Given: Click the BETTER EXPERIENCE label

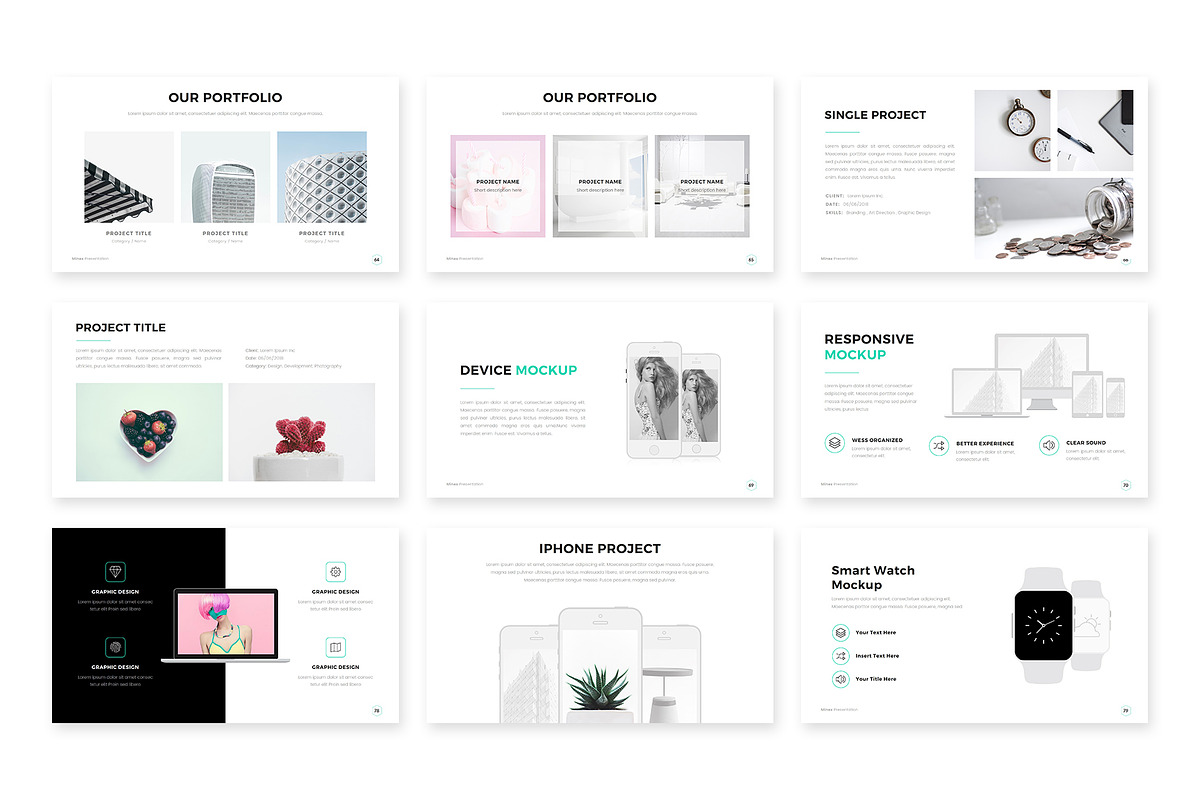Looking at the screenshot, I should tap(985, 443).
